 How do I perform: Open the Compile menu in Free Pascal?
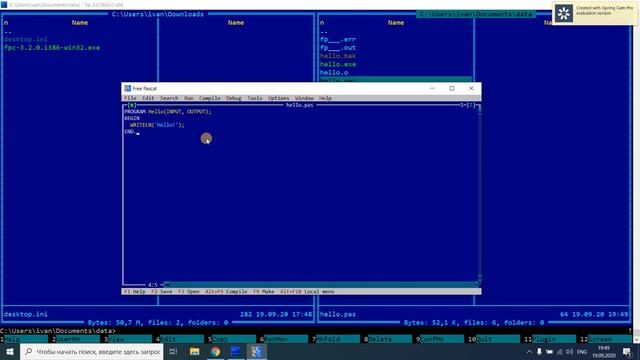pos(210,98)
